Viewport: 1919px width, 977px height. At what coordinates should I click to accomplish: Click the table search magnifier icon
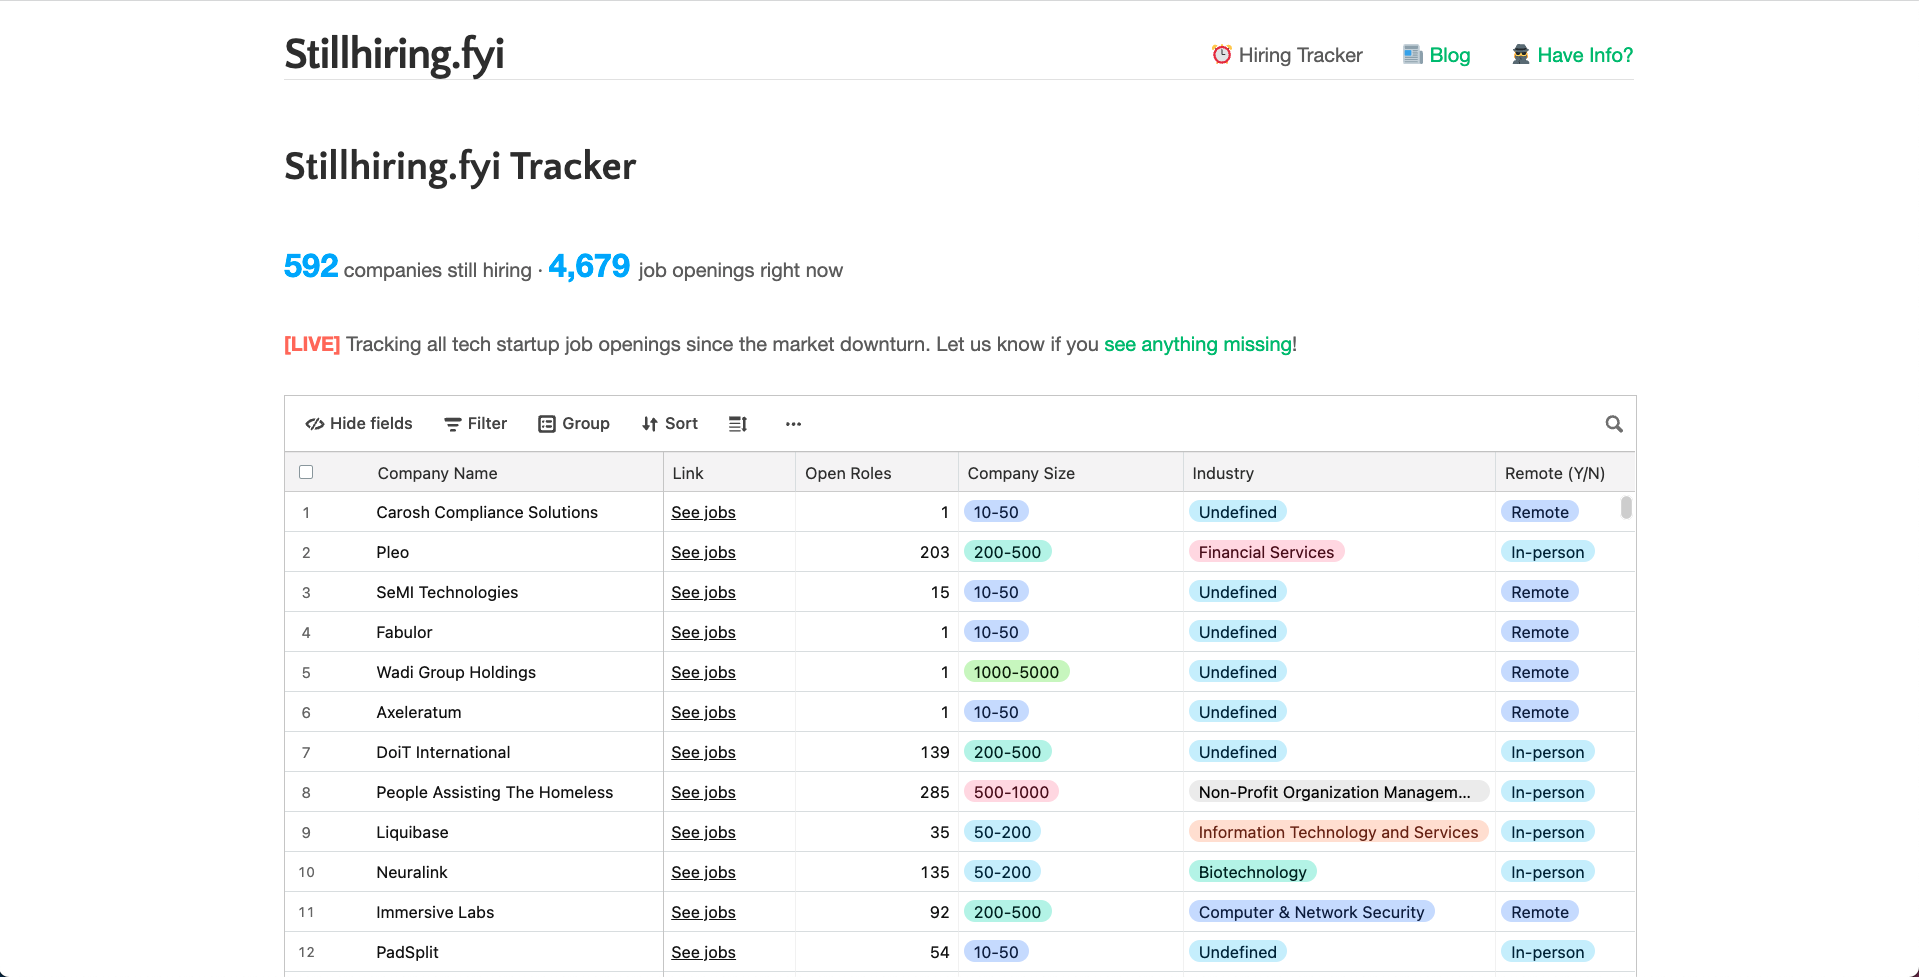1614,424
